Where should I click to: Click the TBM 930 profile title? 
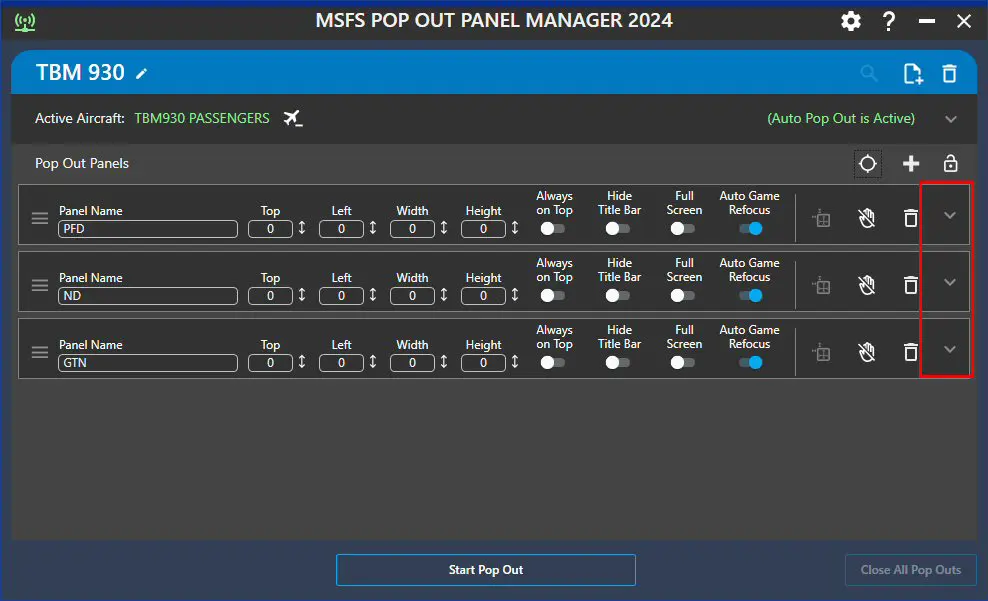pos(80,72)
